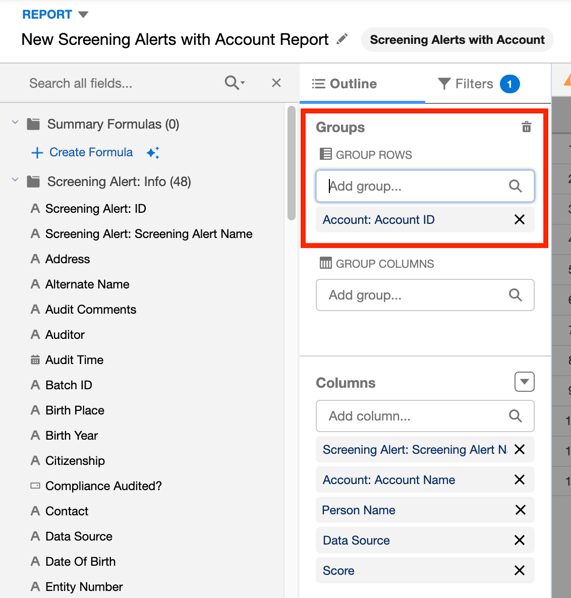Focus Group Columns Add group input
The height and width of the screenshot is (598, 571).
pos(425,295)
